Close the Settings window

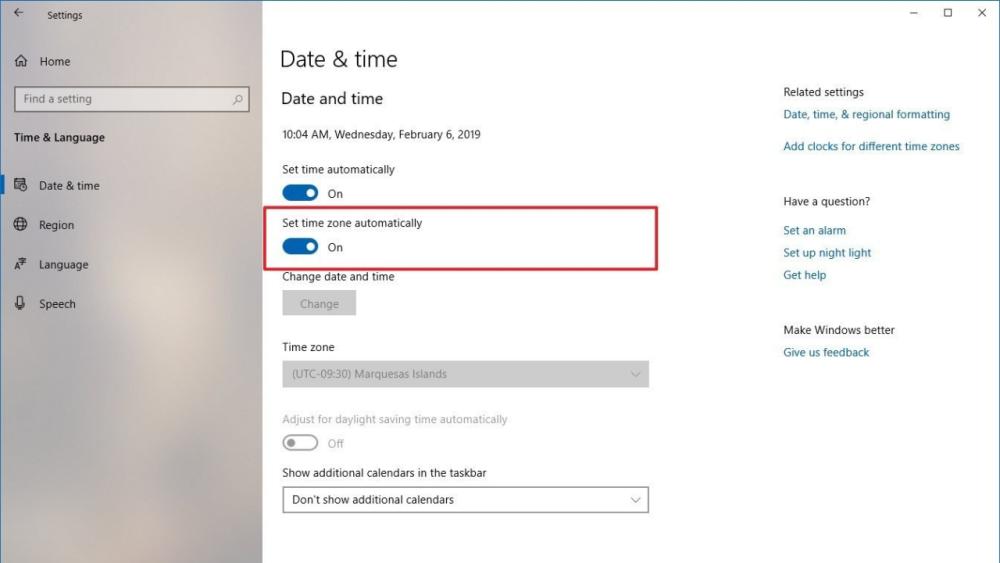click(x=982, y=13)
